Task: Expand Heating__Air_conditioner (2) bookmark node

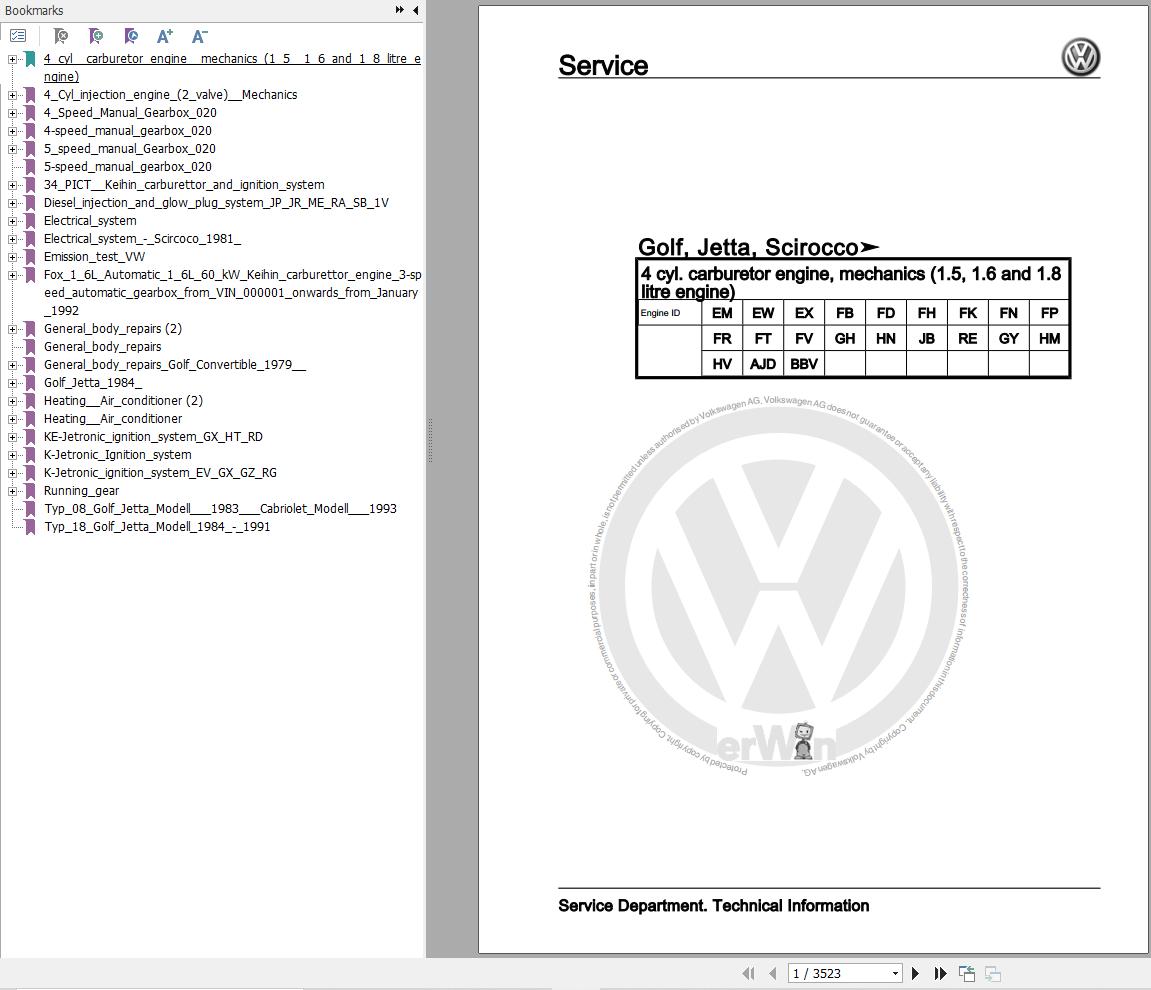Action: coord(12,401)
